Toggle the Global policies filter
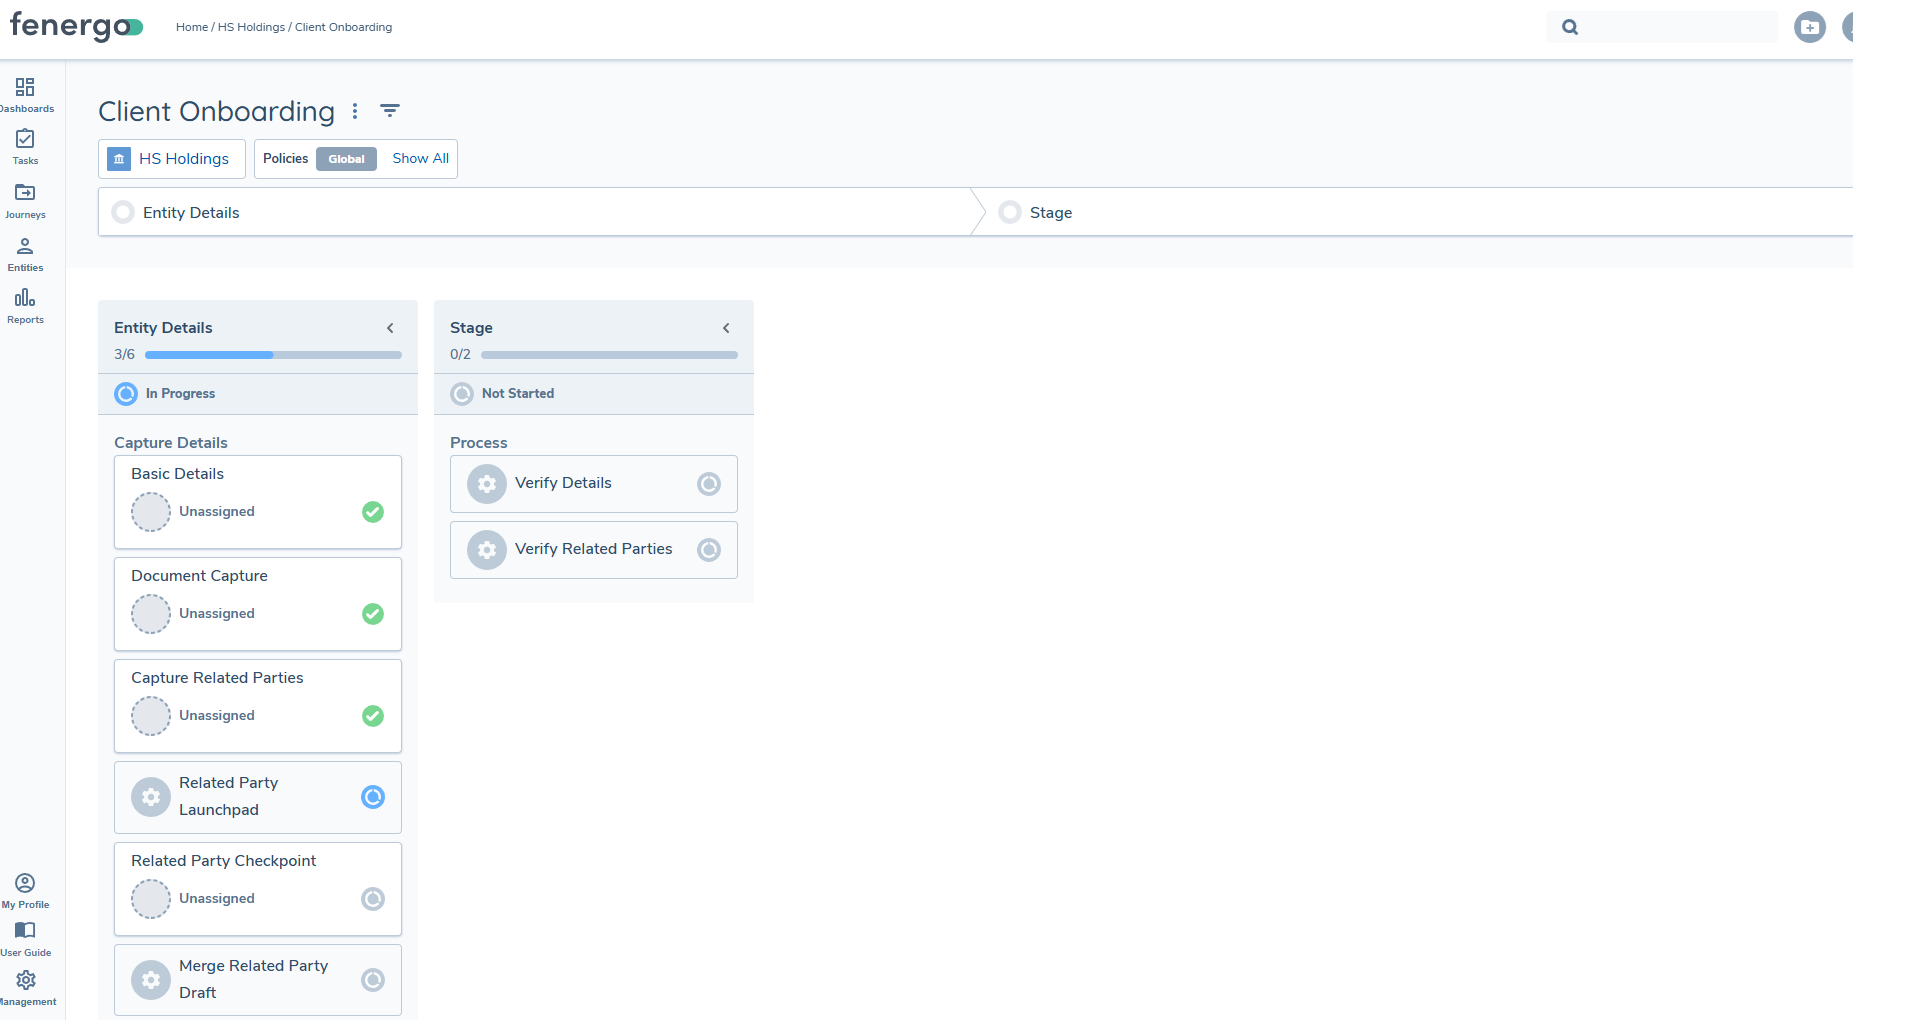 pyautogui.click(x=346, y=159)
